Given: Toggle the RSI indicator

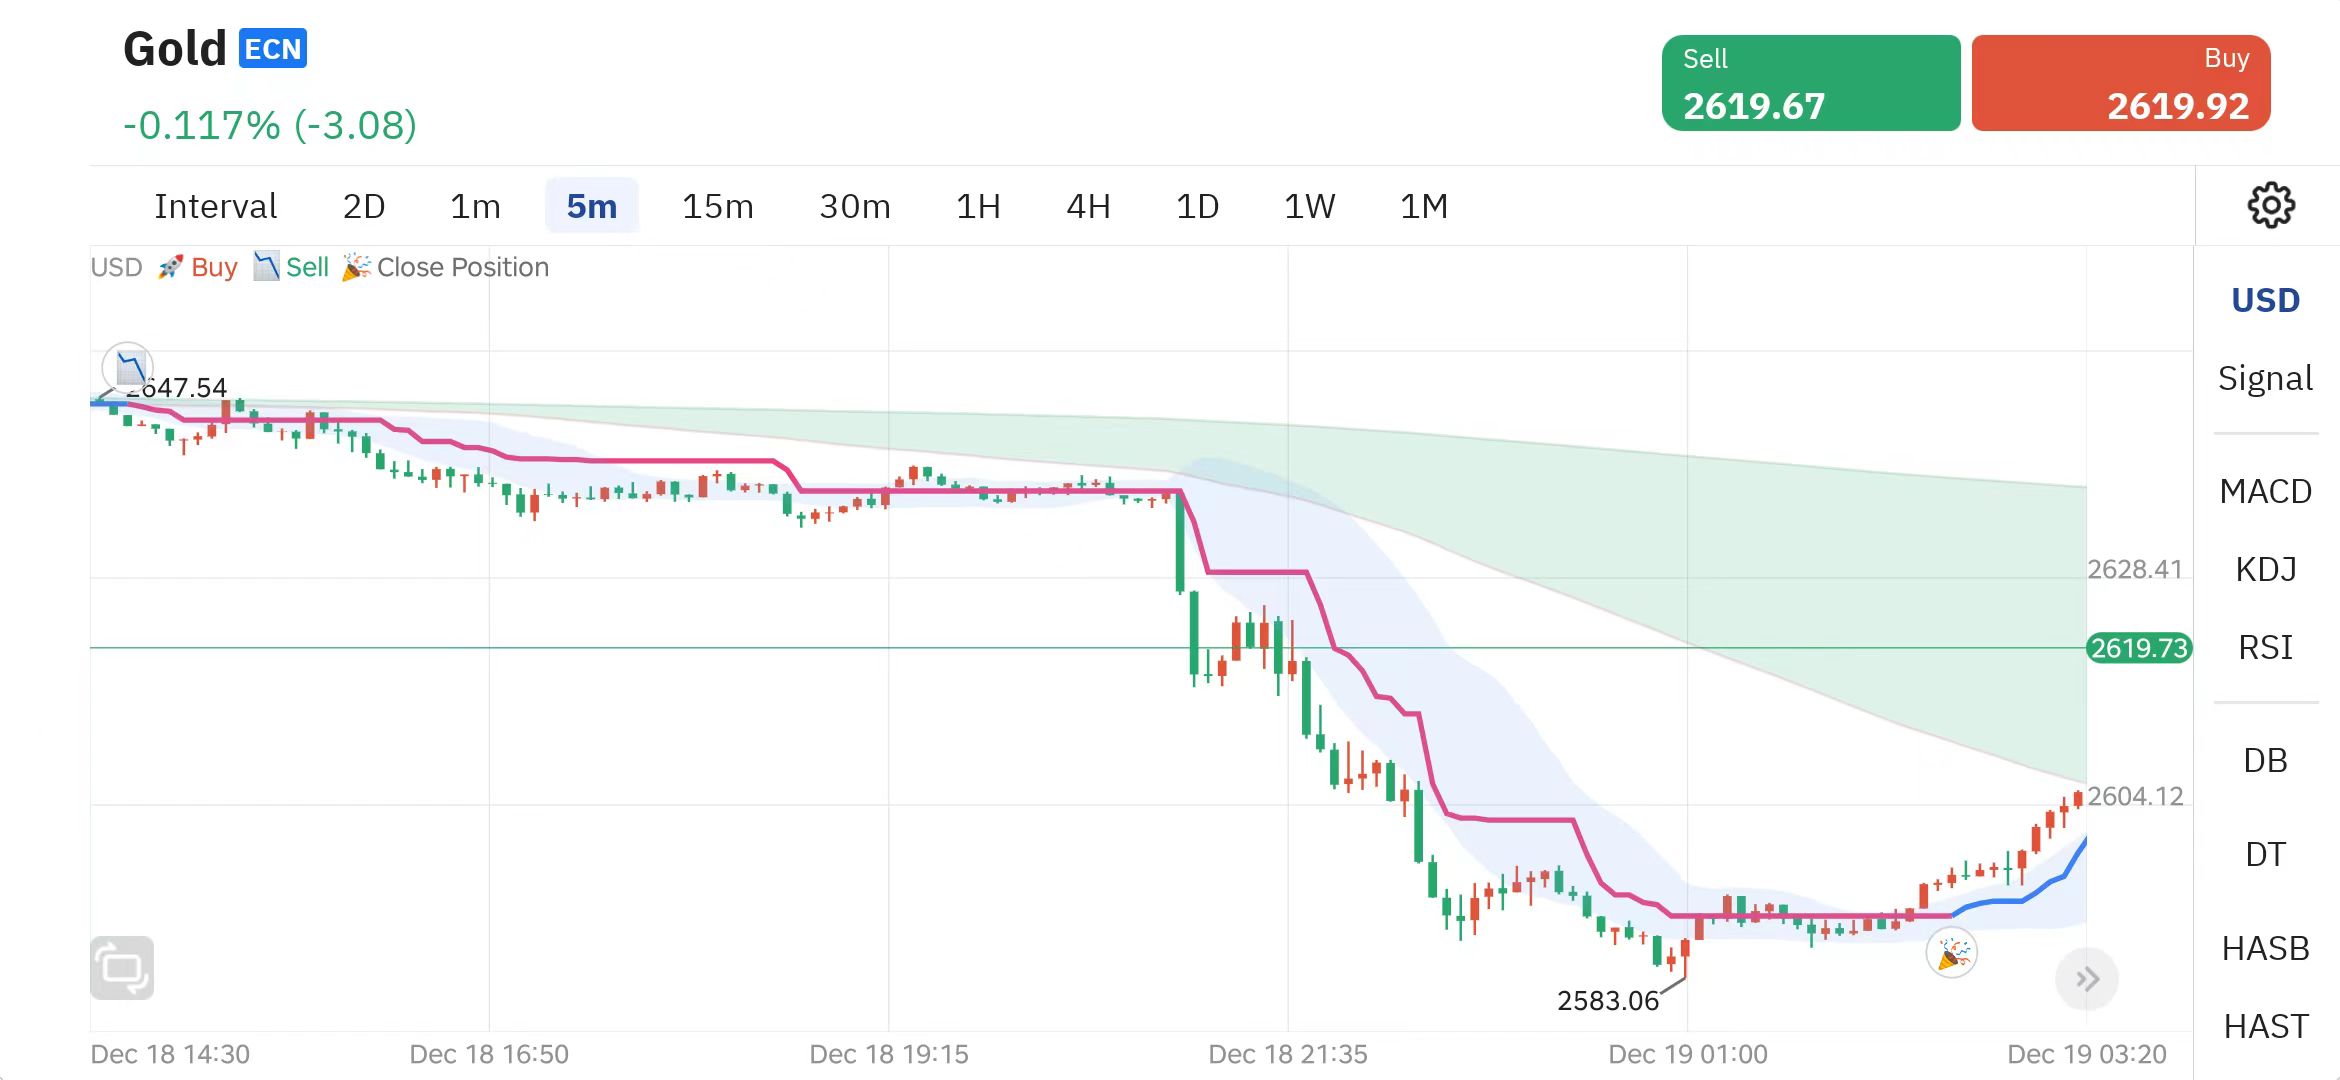Looking at the screenshot, I should [x=2265, y=647].
